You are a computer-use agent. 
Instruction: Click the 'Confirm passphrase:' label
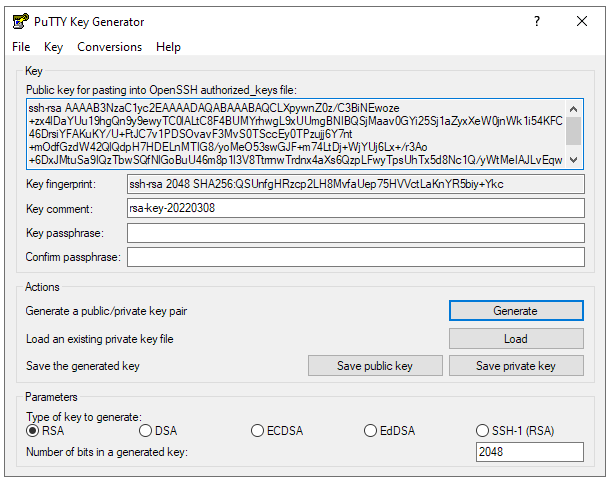73,257
